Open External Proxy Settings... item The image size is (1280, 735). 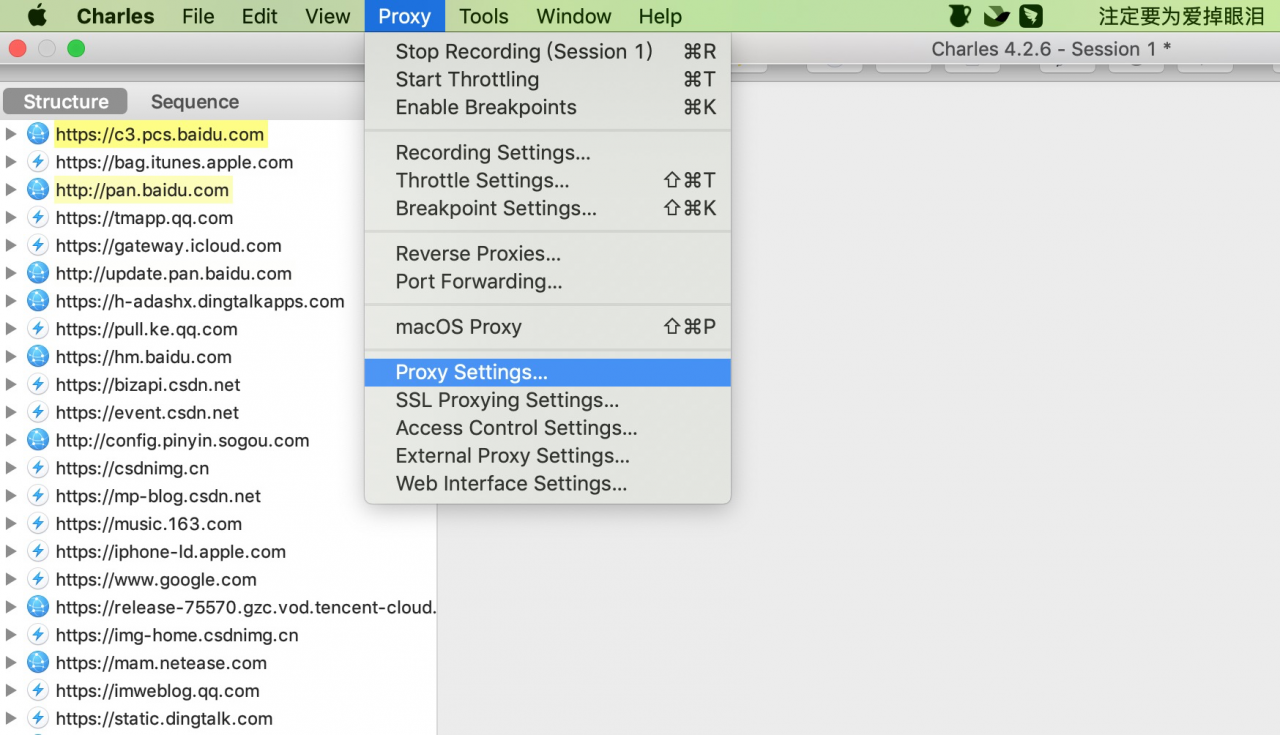point(548,456)
